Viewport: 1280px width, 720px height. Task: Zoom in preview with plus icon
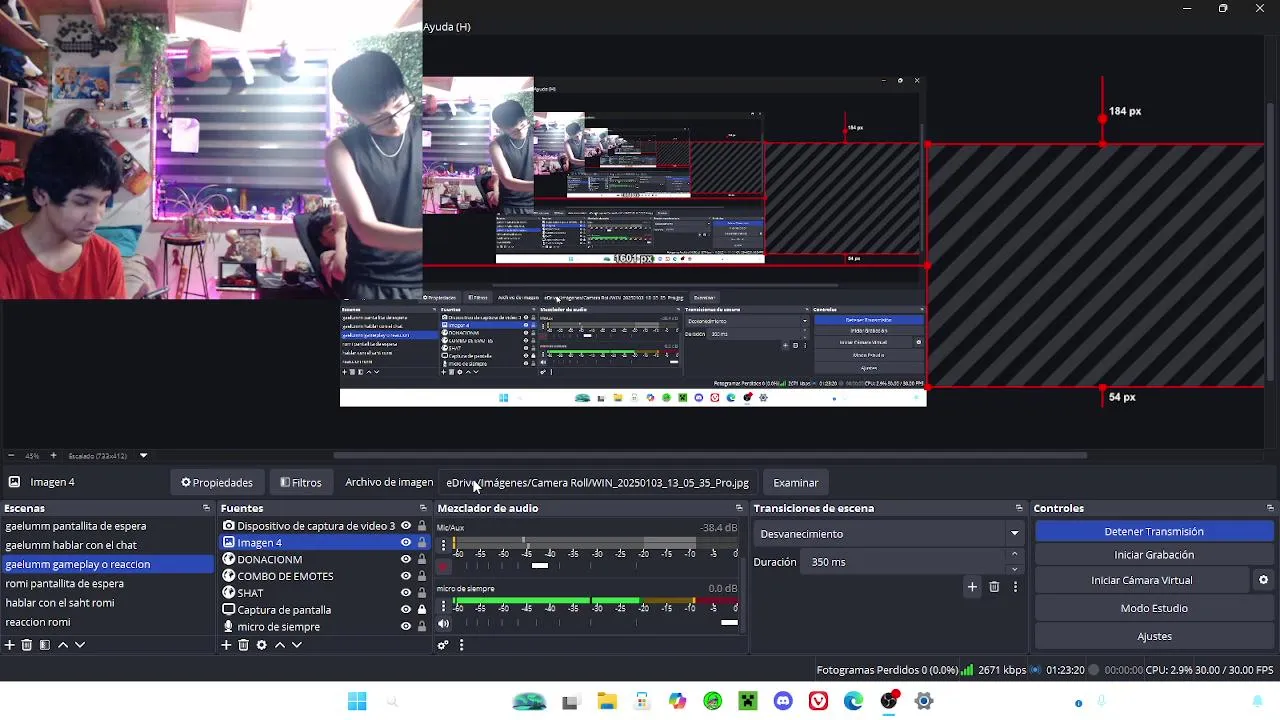[53, 456]
